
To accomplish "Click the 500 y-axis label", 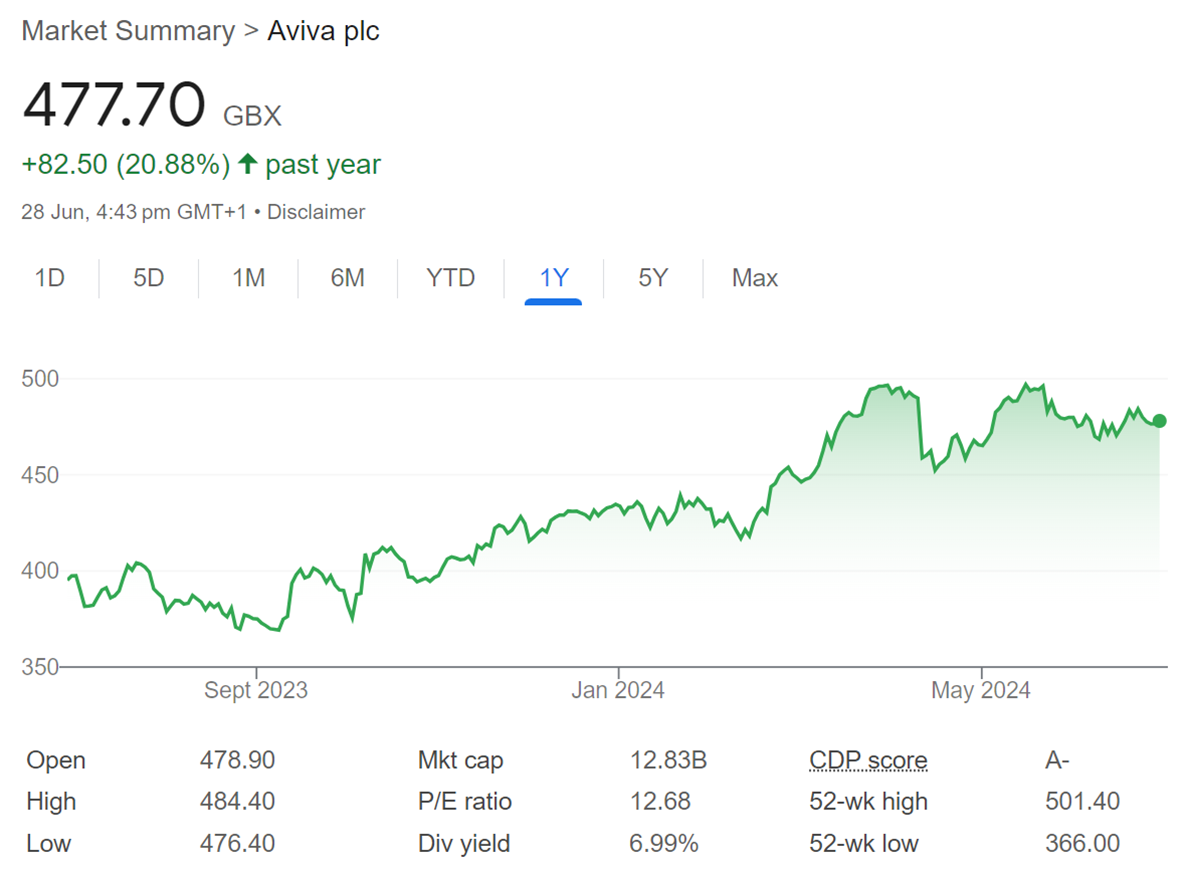I will tap(40, 379).
